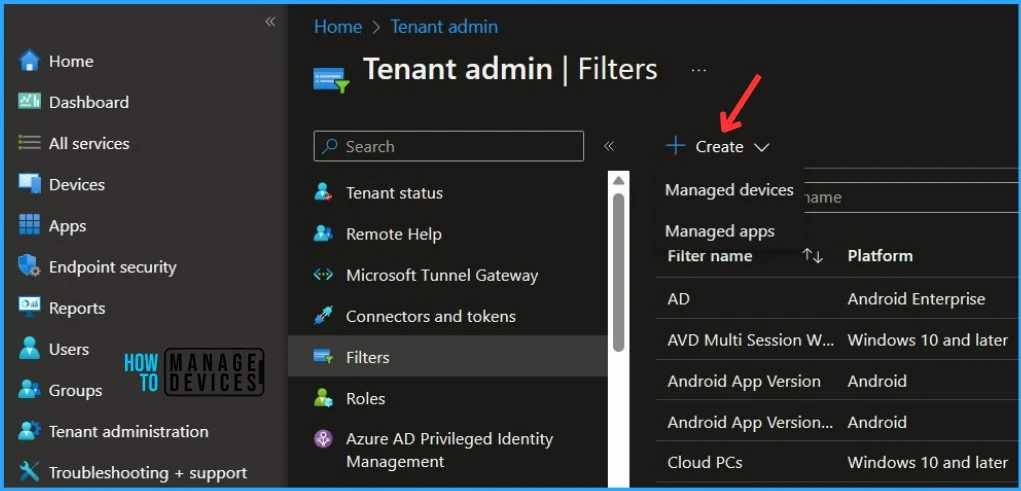Open Troubleshooting + support in the sidebar
This screenshot has width=1021, height=491.
pyautogui.click(x=148, y=473)
